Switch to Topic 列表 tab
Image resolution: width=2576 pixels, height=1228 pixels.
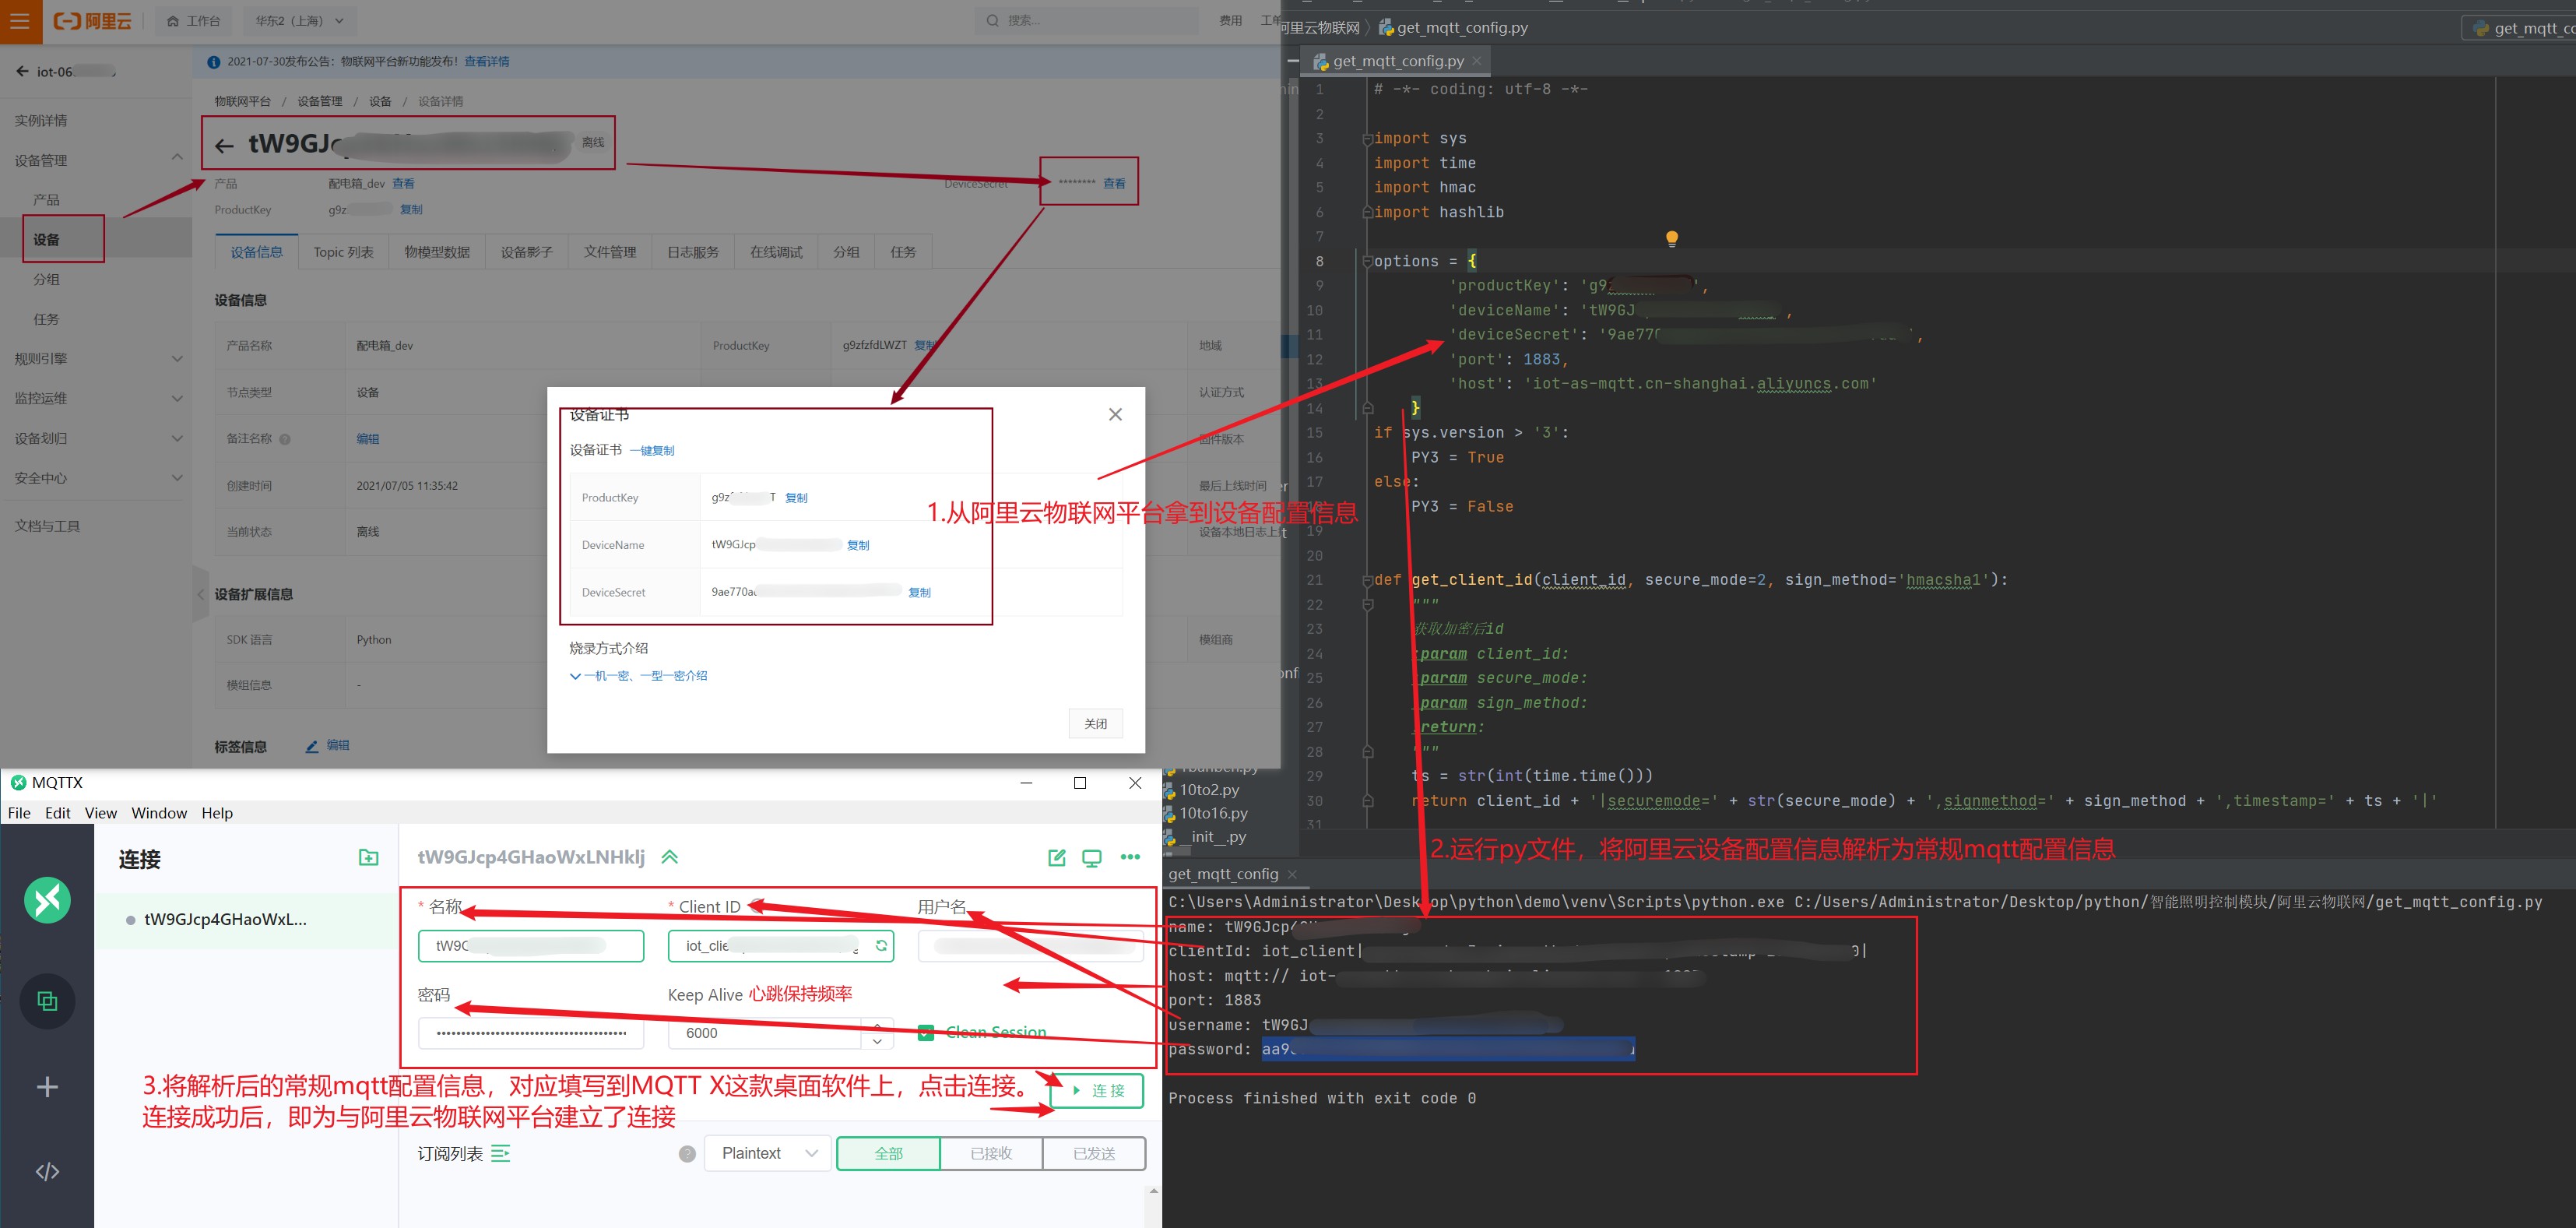point(343,252)
